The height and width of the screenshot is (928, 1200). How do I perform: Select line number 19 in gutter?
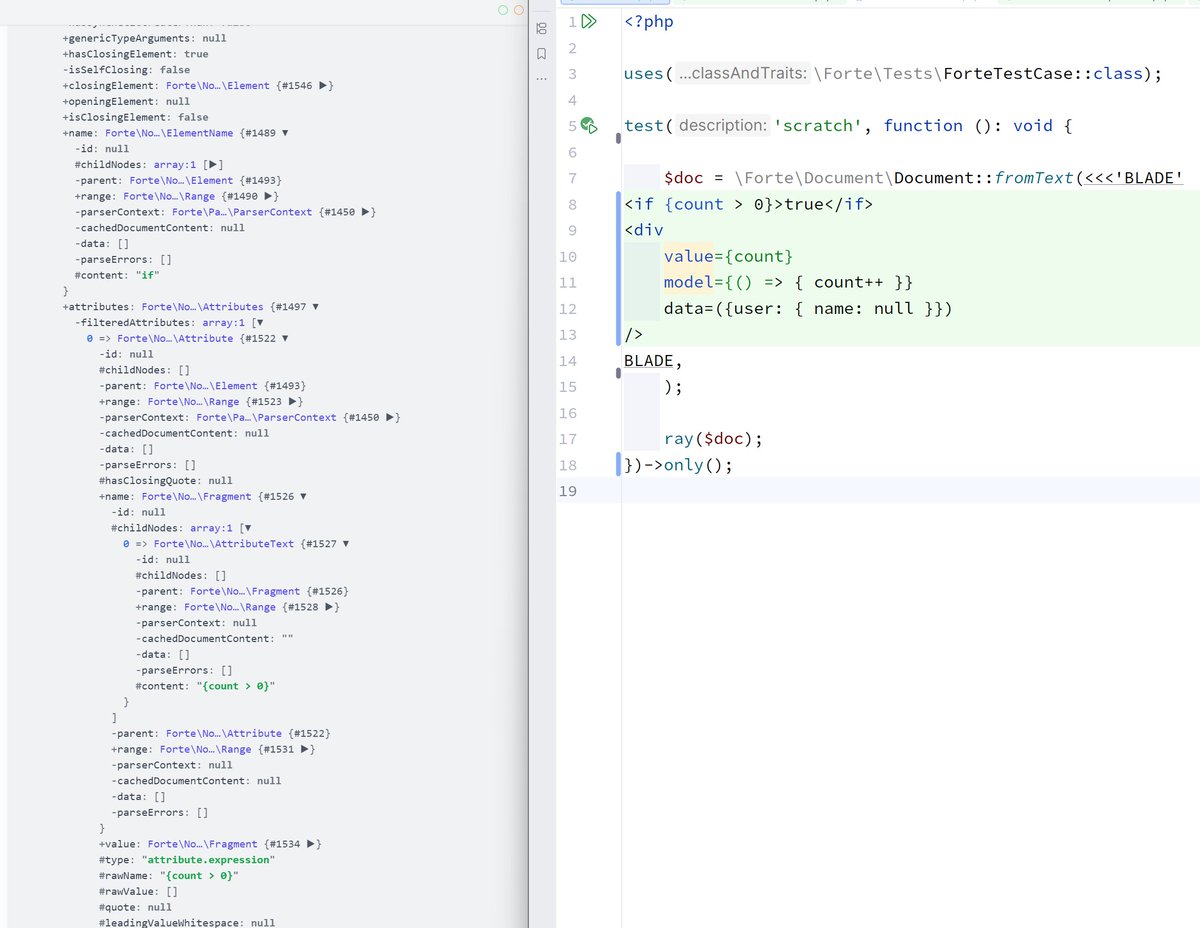[x=568, y=491]
